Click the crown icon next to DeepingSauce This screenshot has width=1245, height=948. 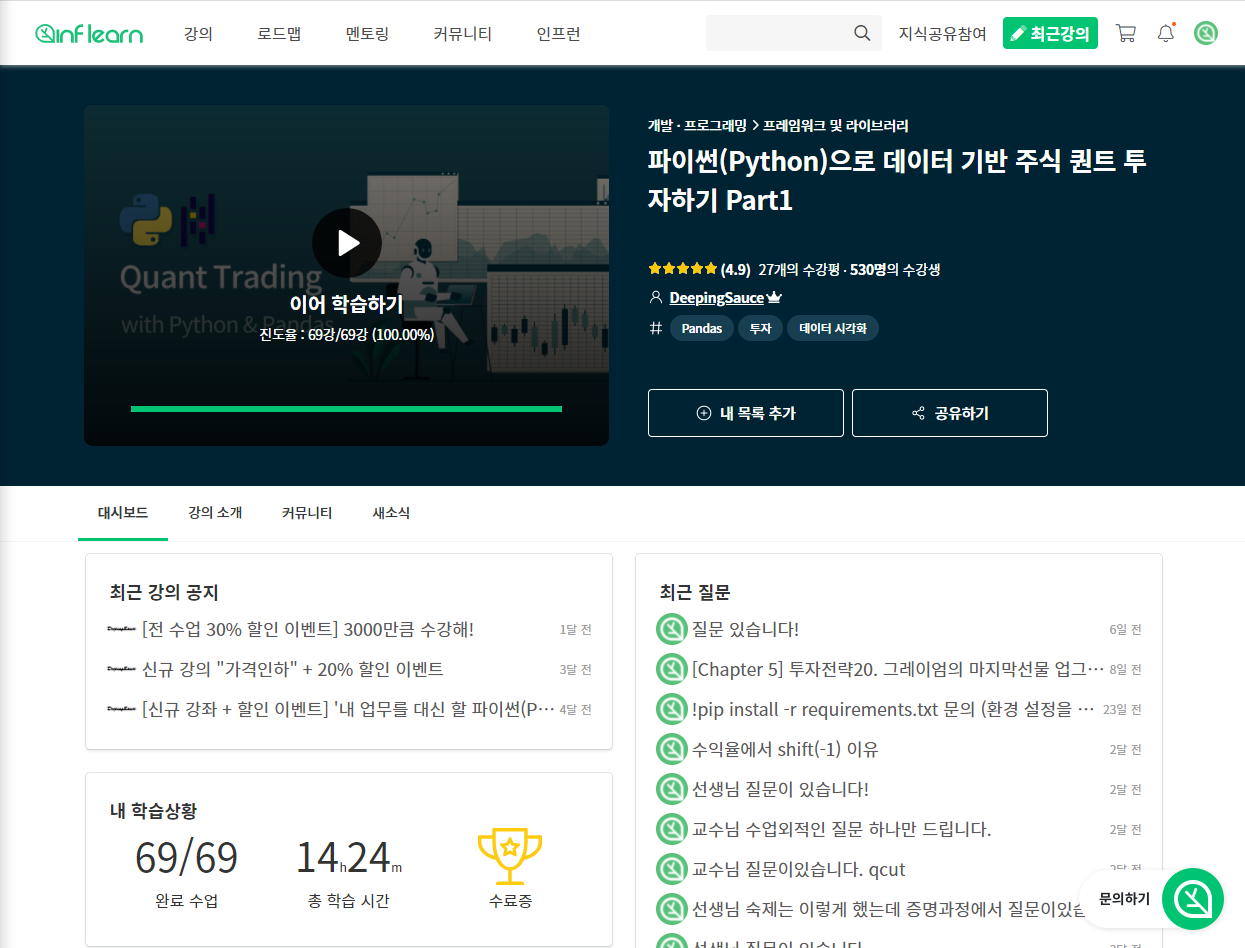click(774, 298)
